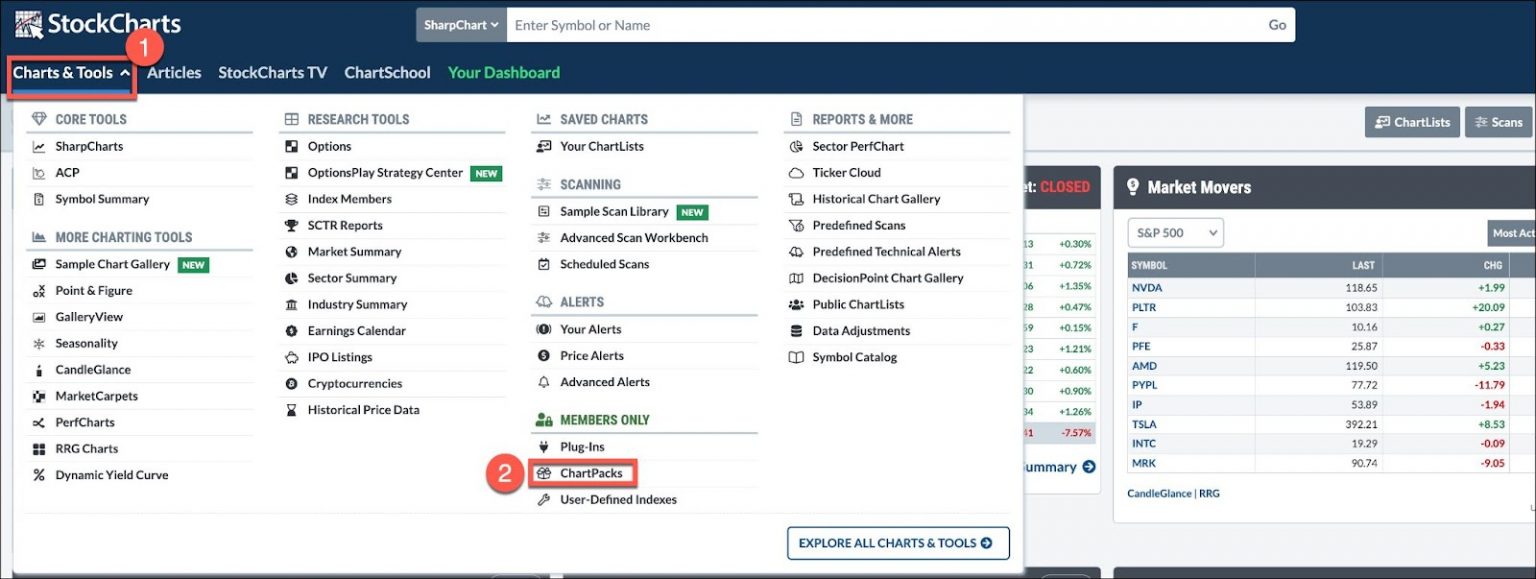Viewport: 1536px width, 579px height.
Task: Click the StockCharts logo
Action: coord(98,24)
